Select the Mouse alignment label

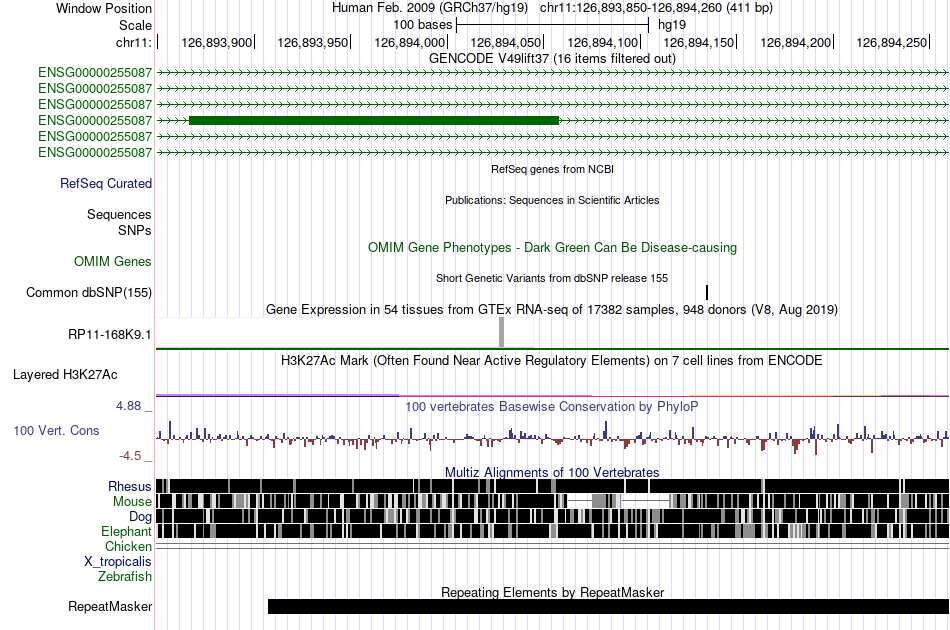[x=132, y=502]
